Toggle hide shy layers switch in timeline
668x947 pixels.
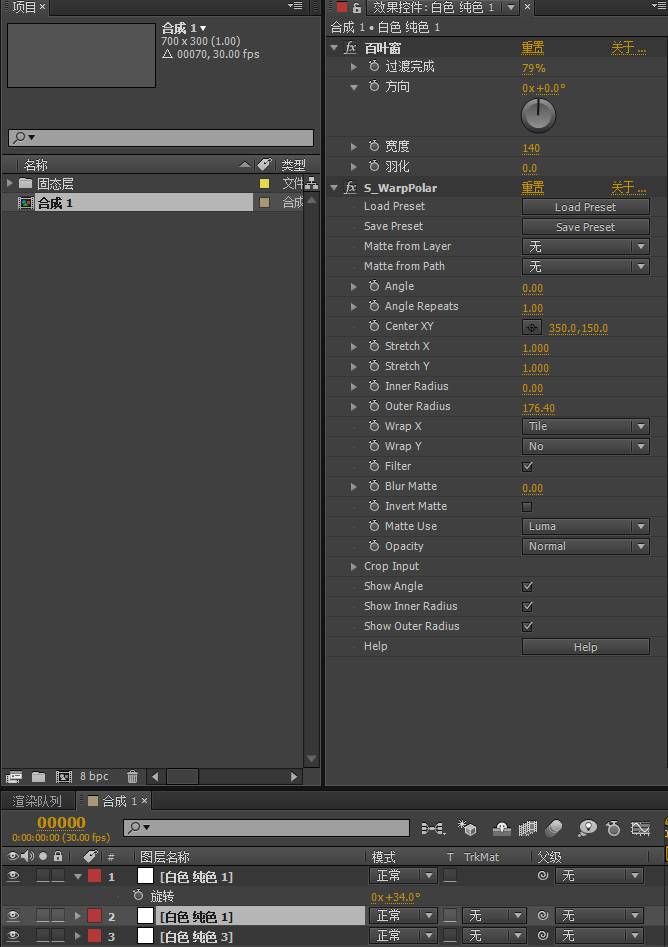(x=501, y=829)
